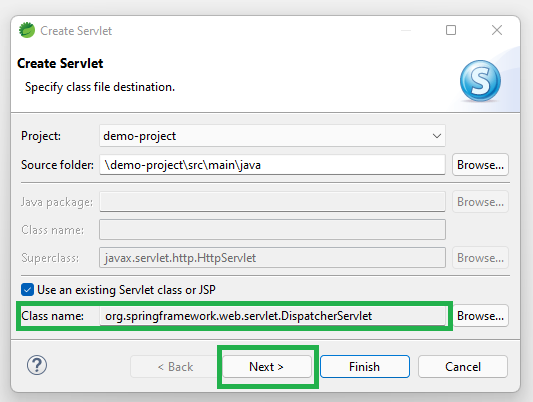Click the Finish button

coord(365,367)
